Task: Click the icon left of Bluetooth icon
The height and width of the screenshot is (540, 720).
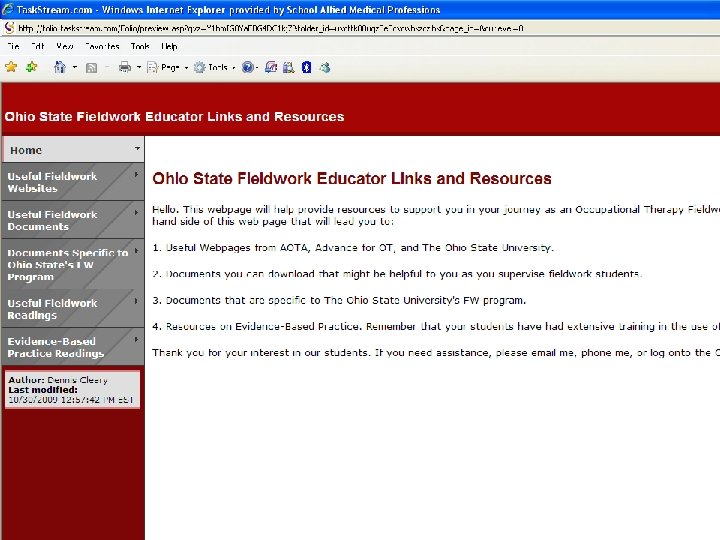Action: coord(288,68)
